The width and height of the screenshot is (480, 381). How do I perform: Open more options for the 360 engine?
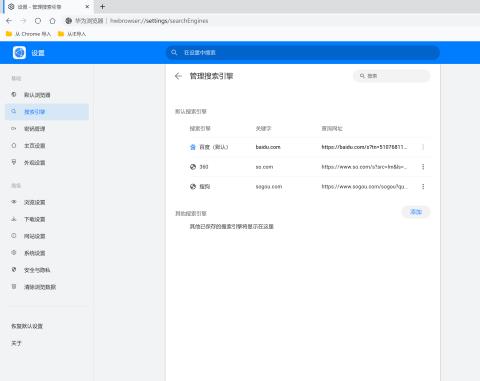point(423,167)
